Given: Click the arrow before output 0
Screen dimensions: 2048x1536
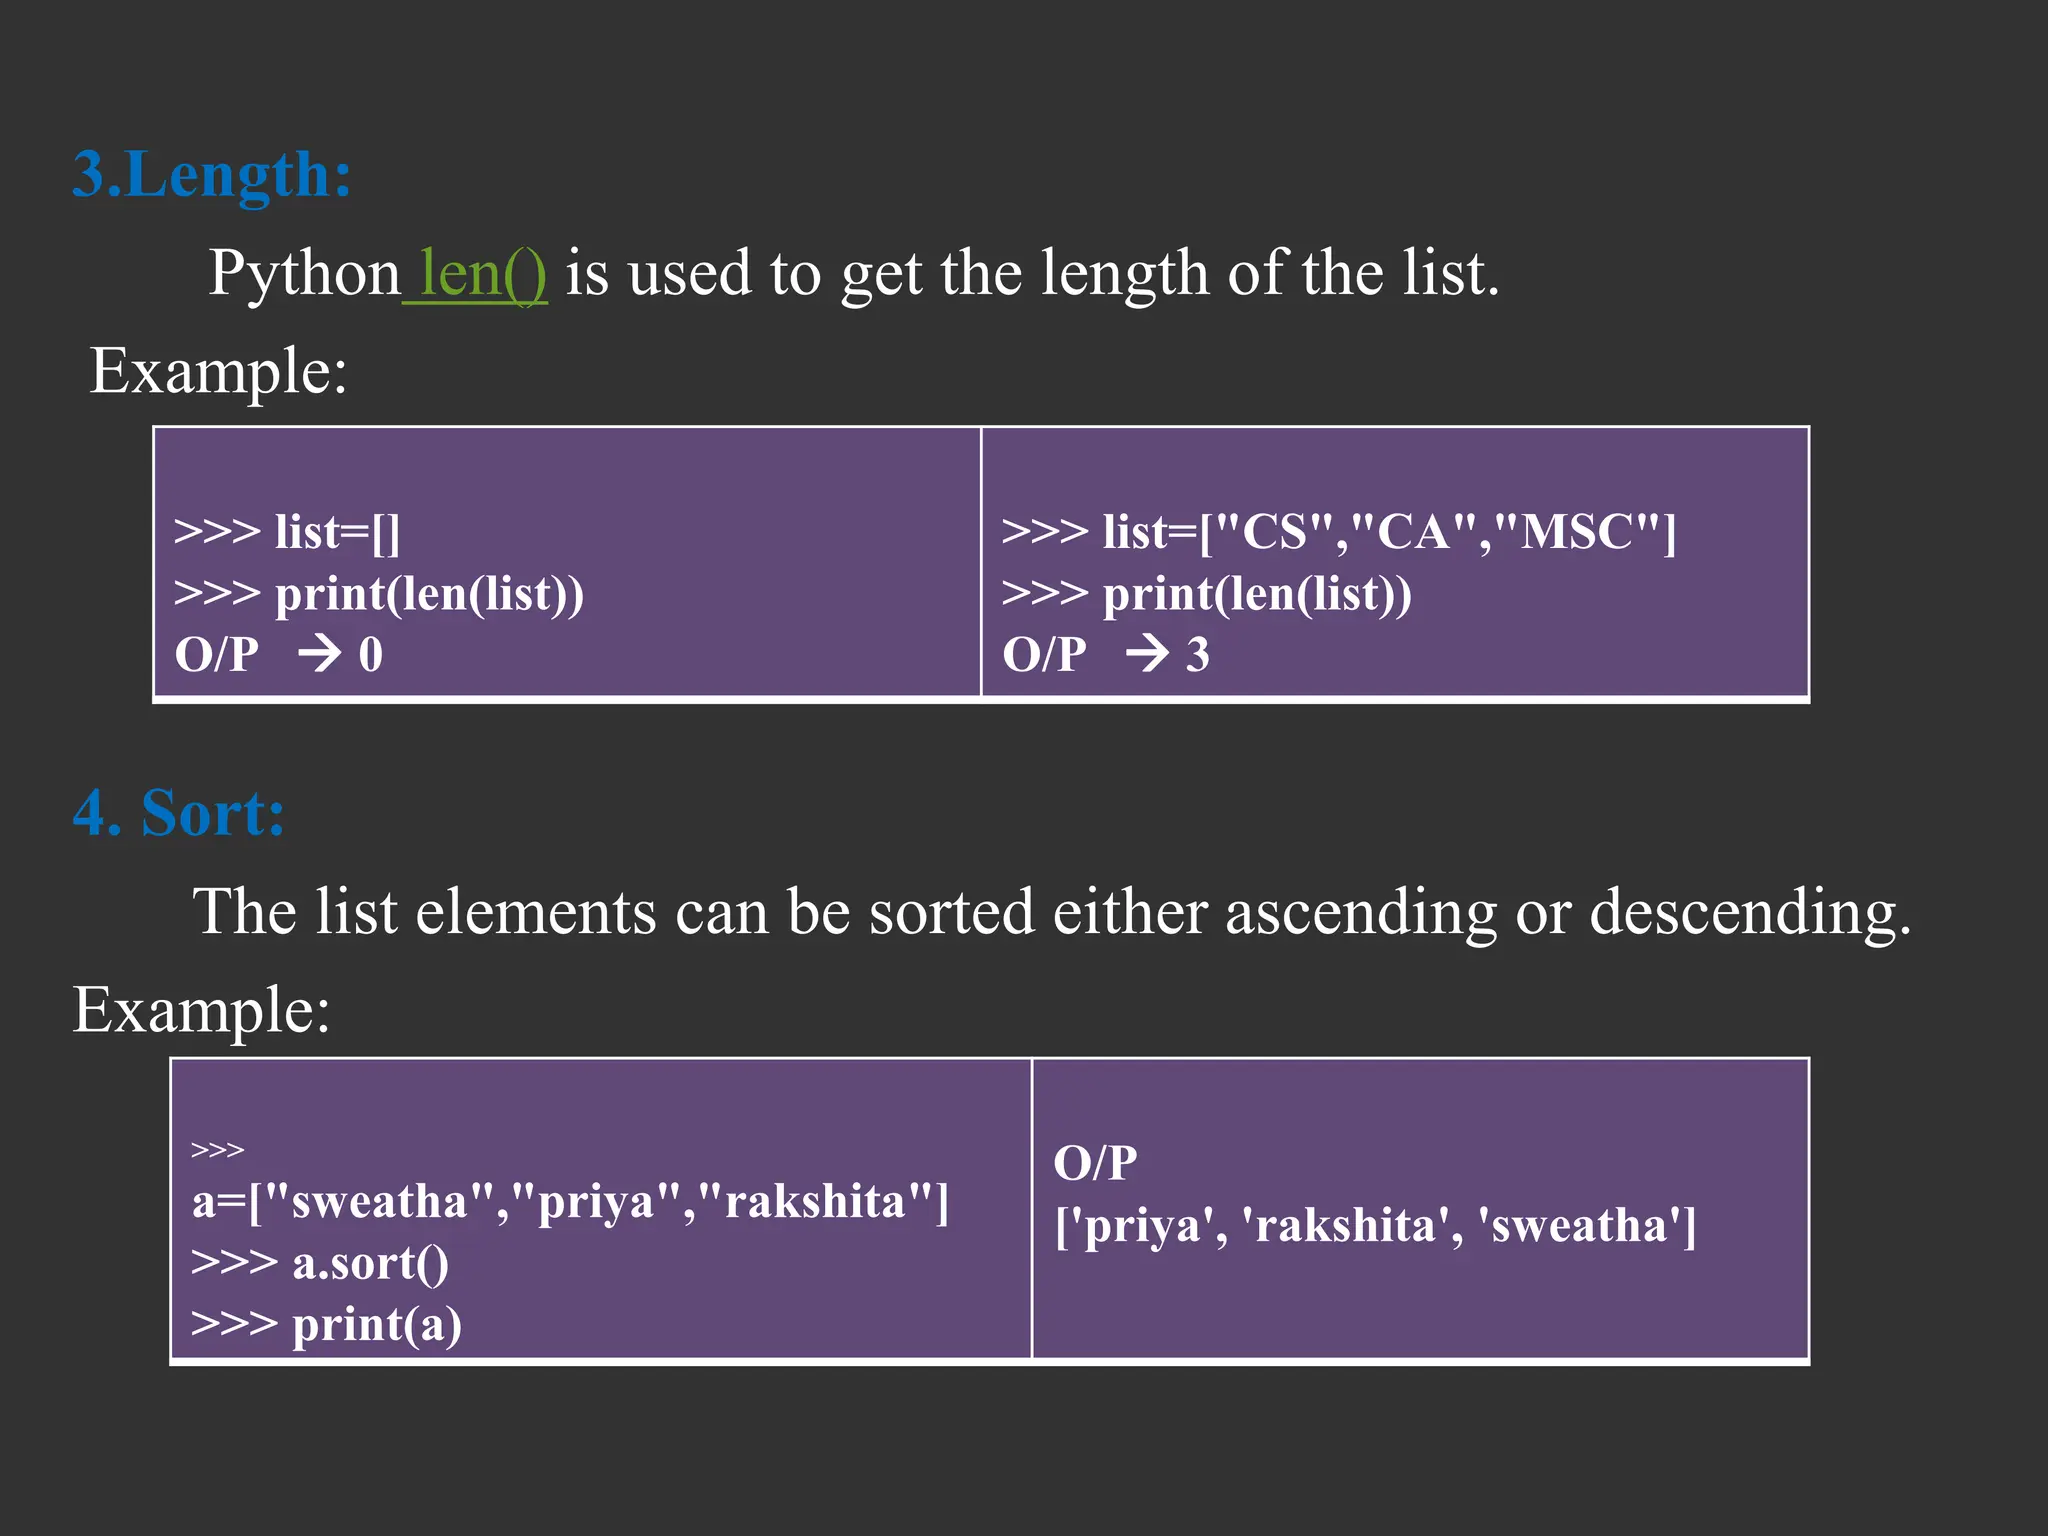Looking at the screenshot, I should 319,654.
